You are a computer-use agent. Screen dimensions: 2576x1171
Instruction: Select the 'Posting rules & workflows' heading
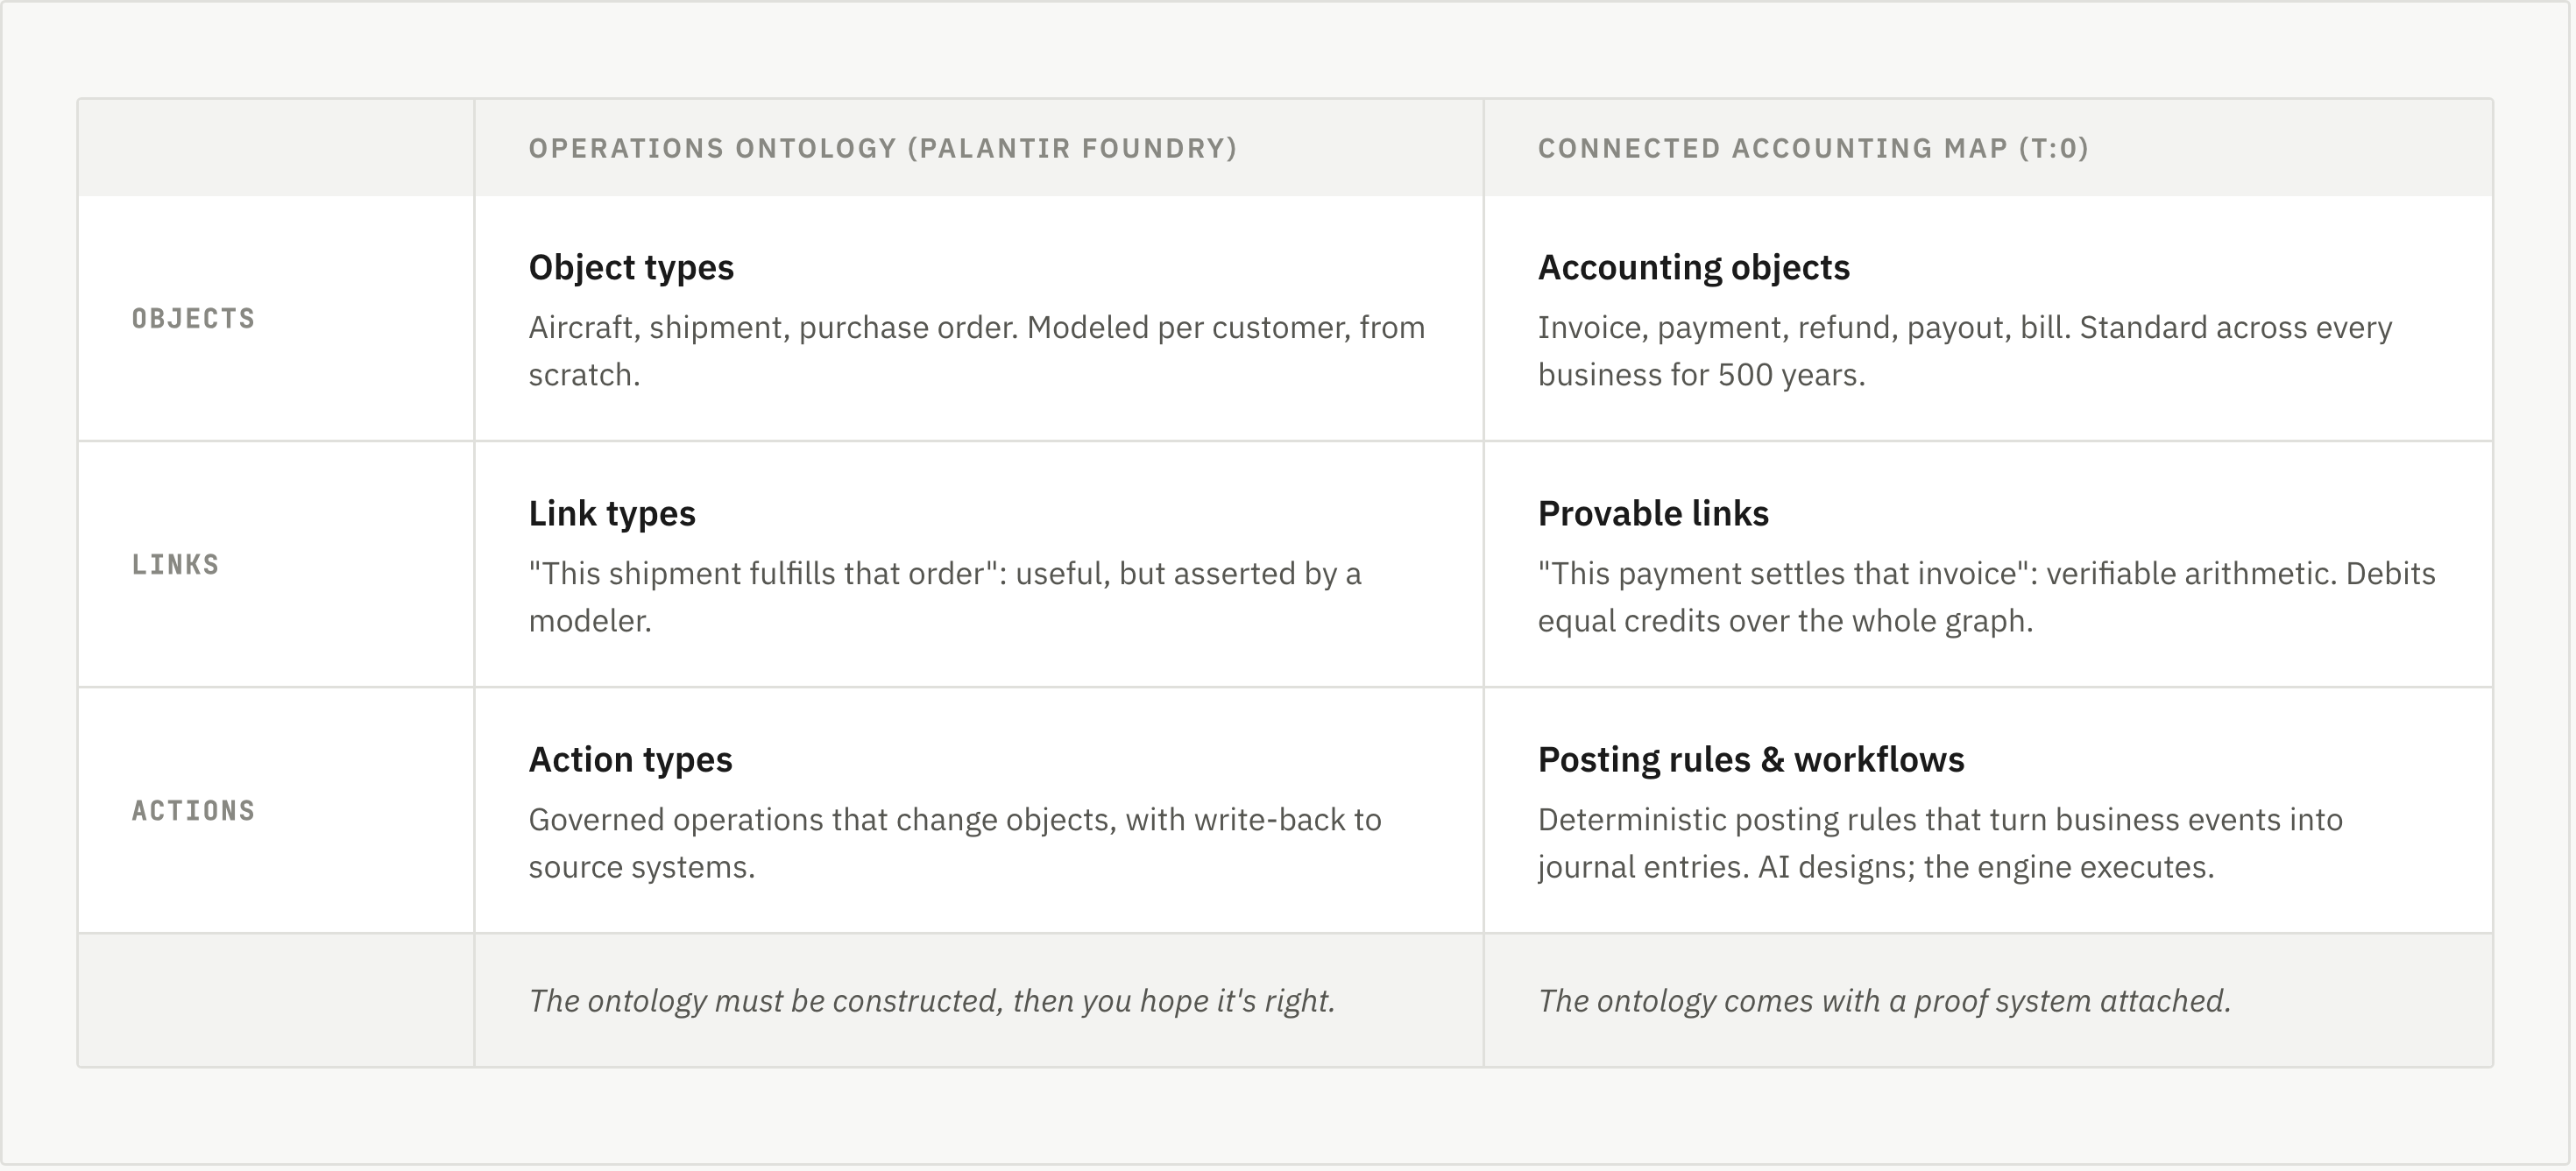click(x=1751, y=760)
